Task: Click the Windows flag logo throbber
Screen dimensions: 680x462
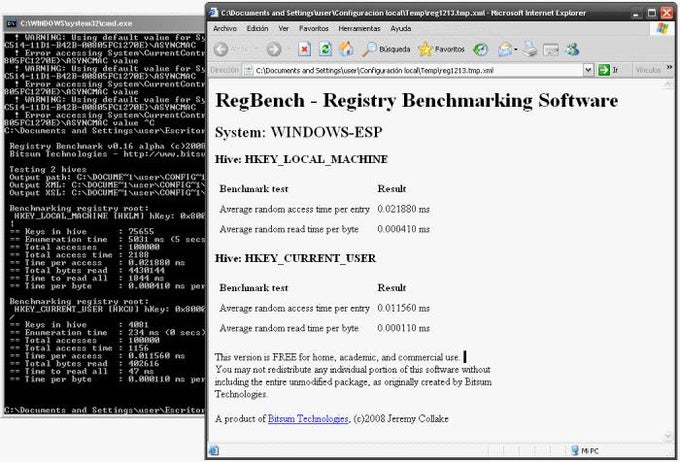Action: (x=662, y=29)
